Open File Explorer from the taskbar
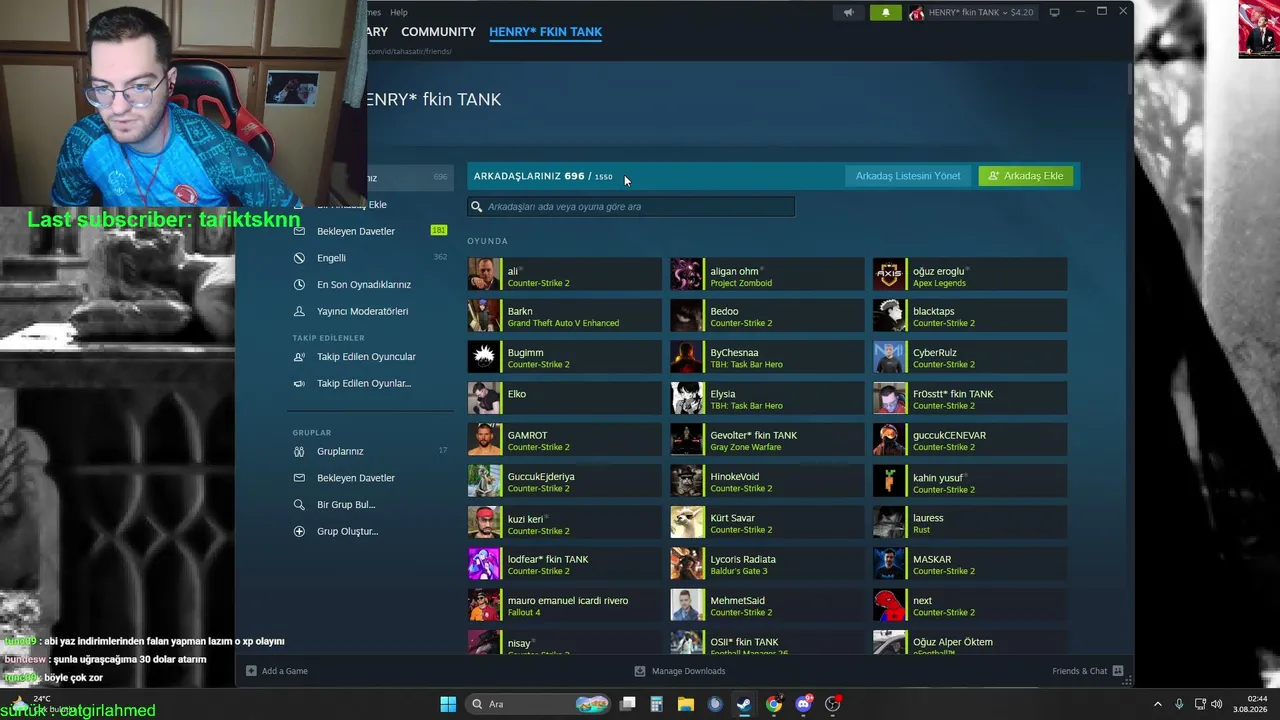The image size is (1280, 720). tap(686, 704)
